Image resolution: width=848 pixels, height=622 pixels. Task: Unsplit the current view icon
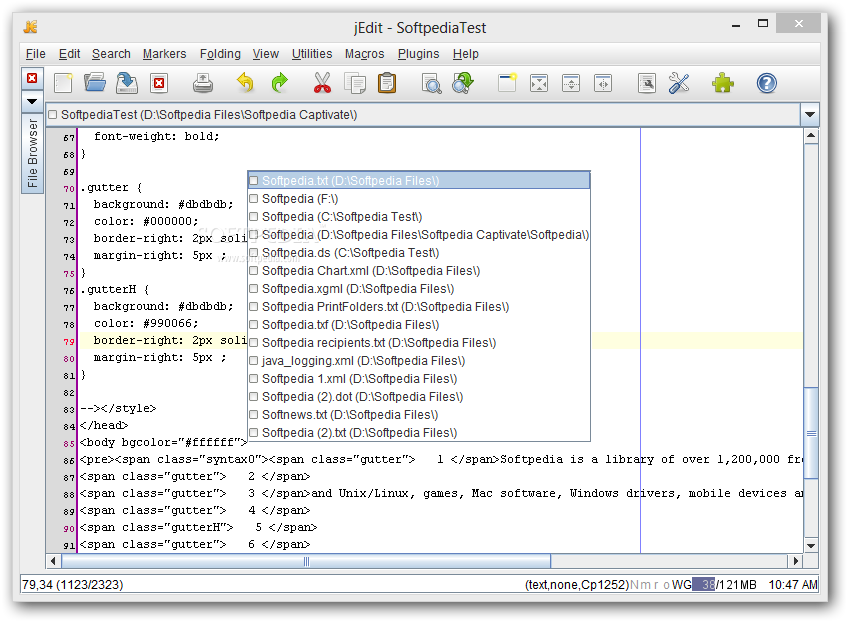point(539,83)
